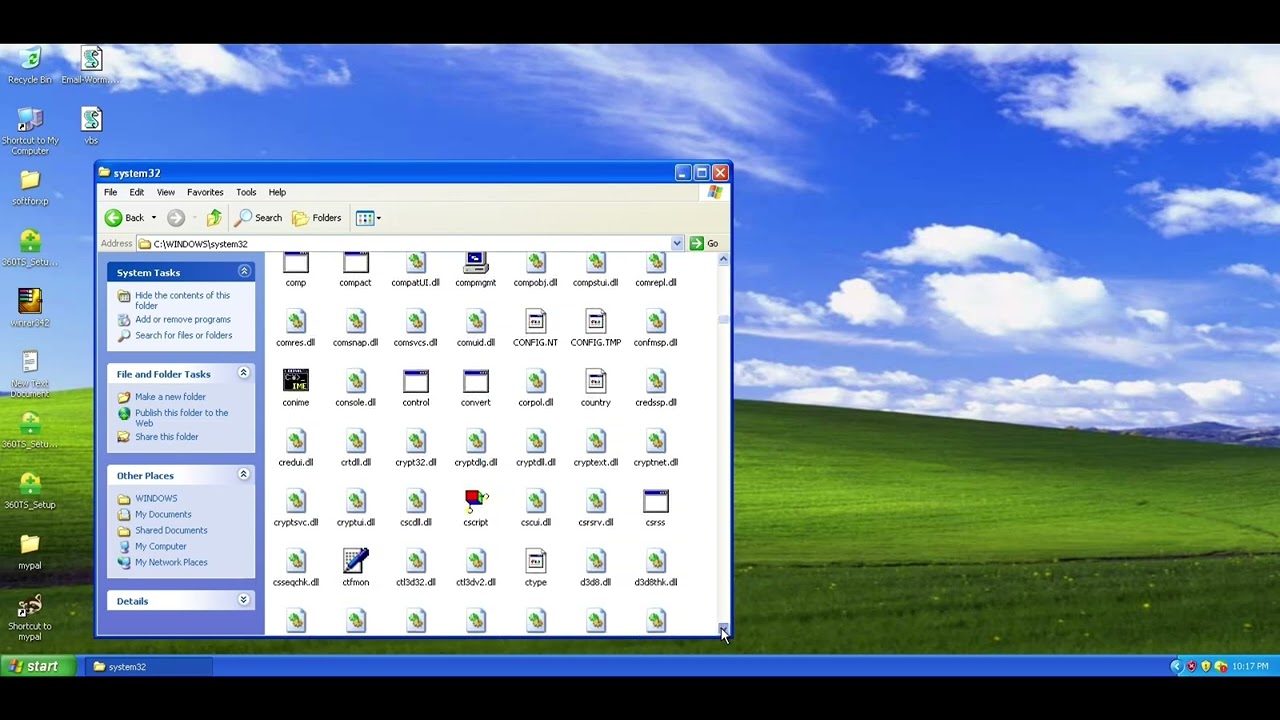The width and height of the screenshot is (1280, 720).
Task: Collapse the Other Places panel
Action: (243, 475)
